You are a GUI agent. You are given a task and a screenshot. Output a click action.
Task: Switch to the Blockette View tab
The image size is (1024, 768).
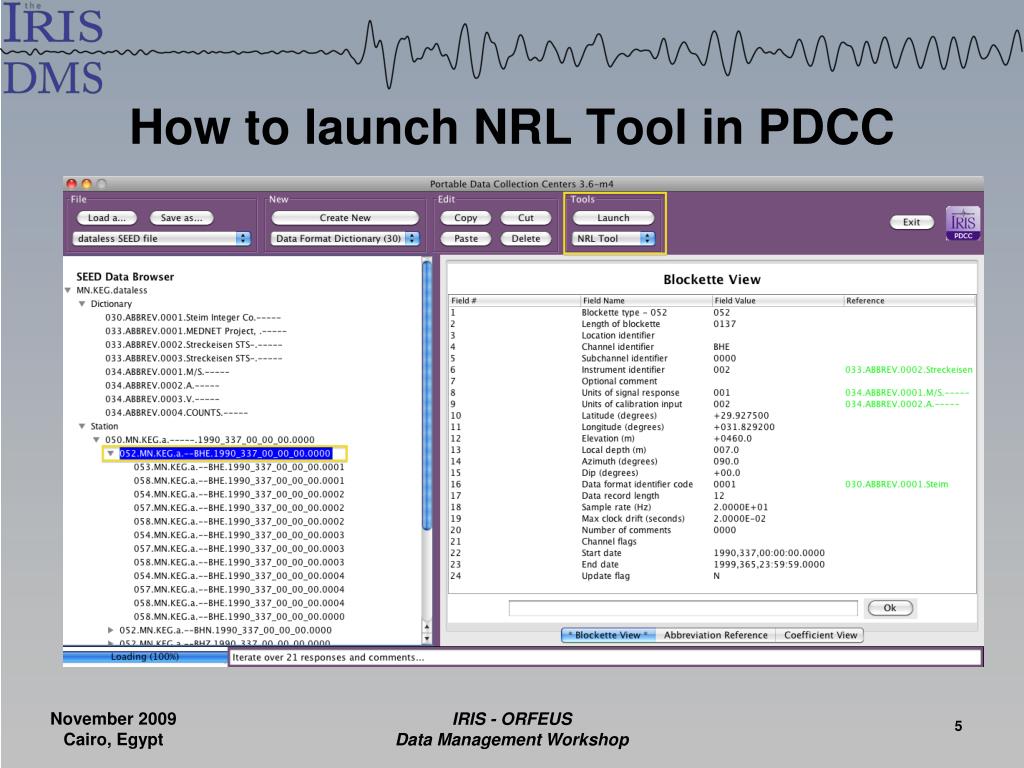pyautogui.click(x=608, y=635)
